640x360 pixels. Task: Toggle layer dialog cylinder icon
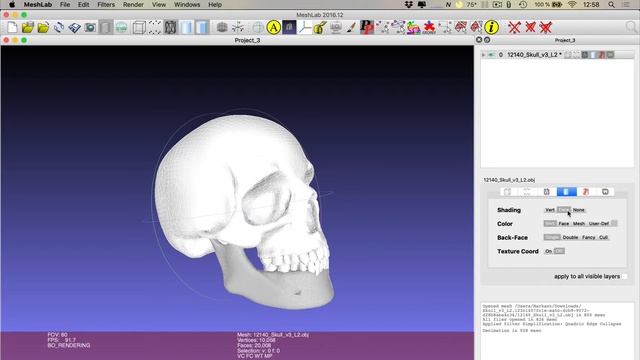105,27
